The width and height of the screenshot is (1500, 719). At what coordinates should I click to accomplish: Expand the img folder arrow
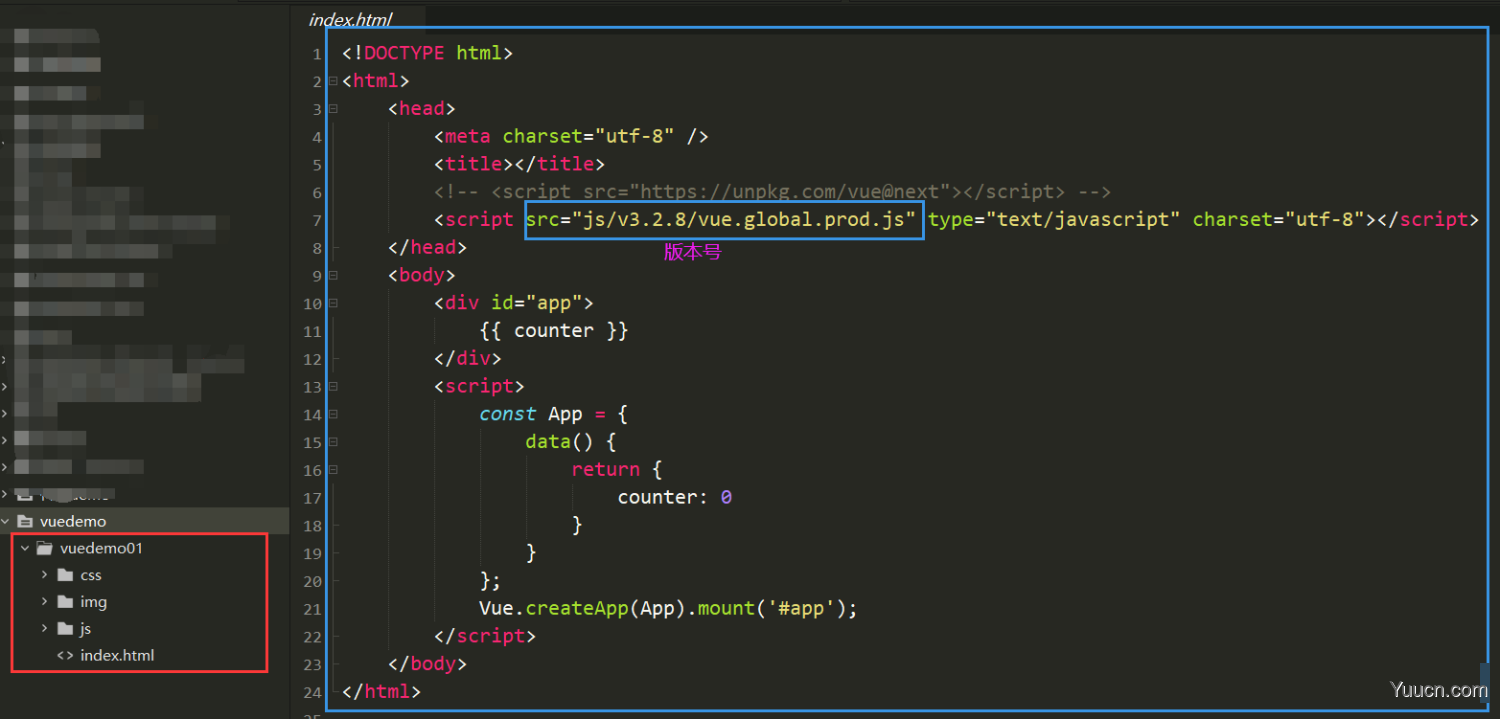[45, 602]
